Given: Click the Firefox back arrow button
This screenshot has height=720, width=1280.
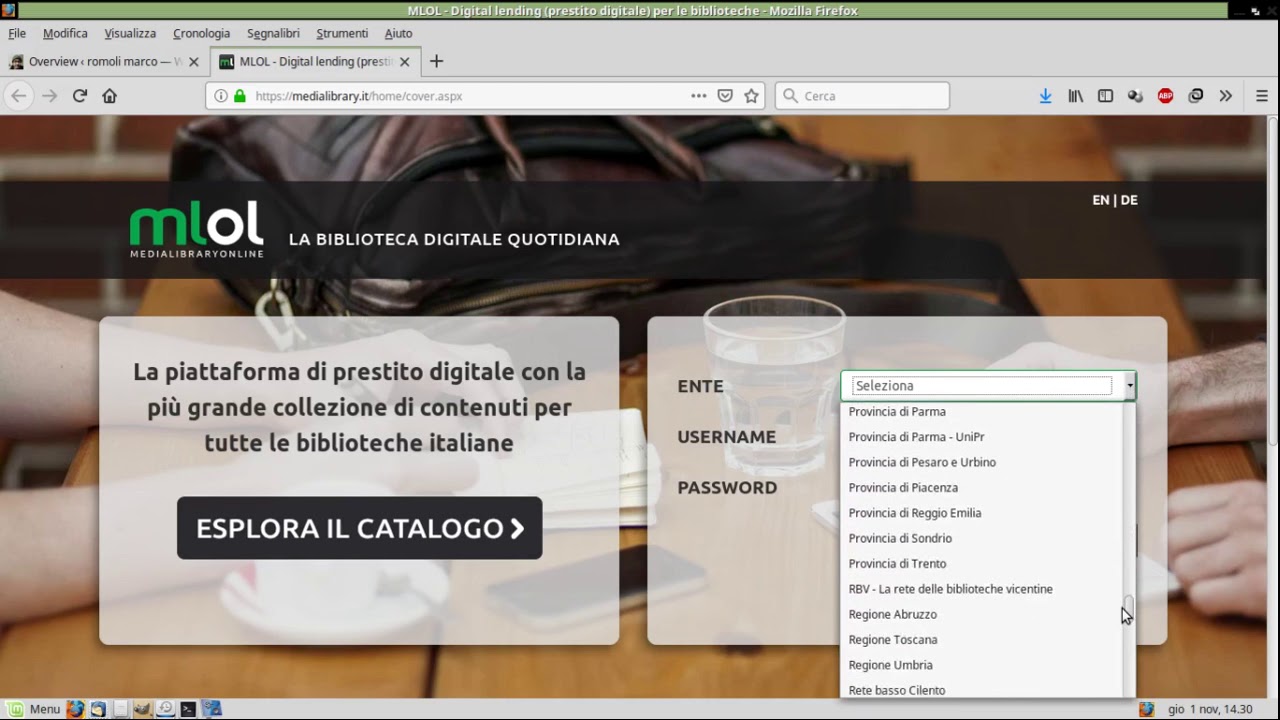Looking at the screenshot, I should 19,96.
